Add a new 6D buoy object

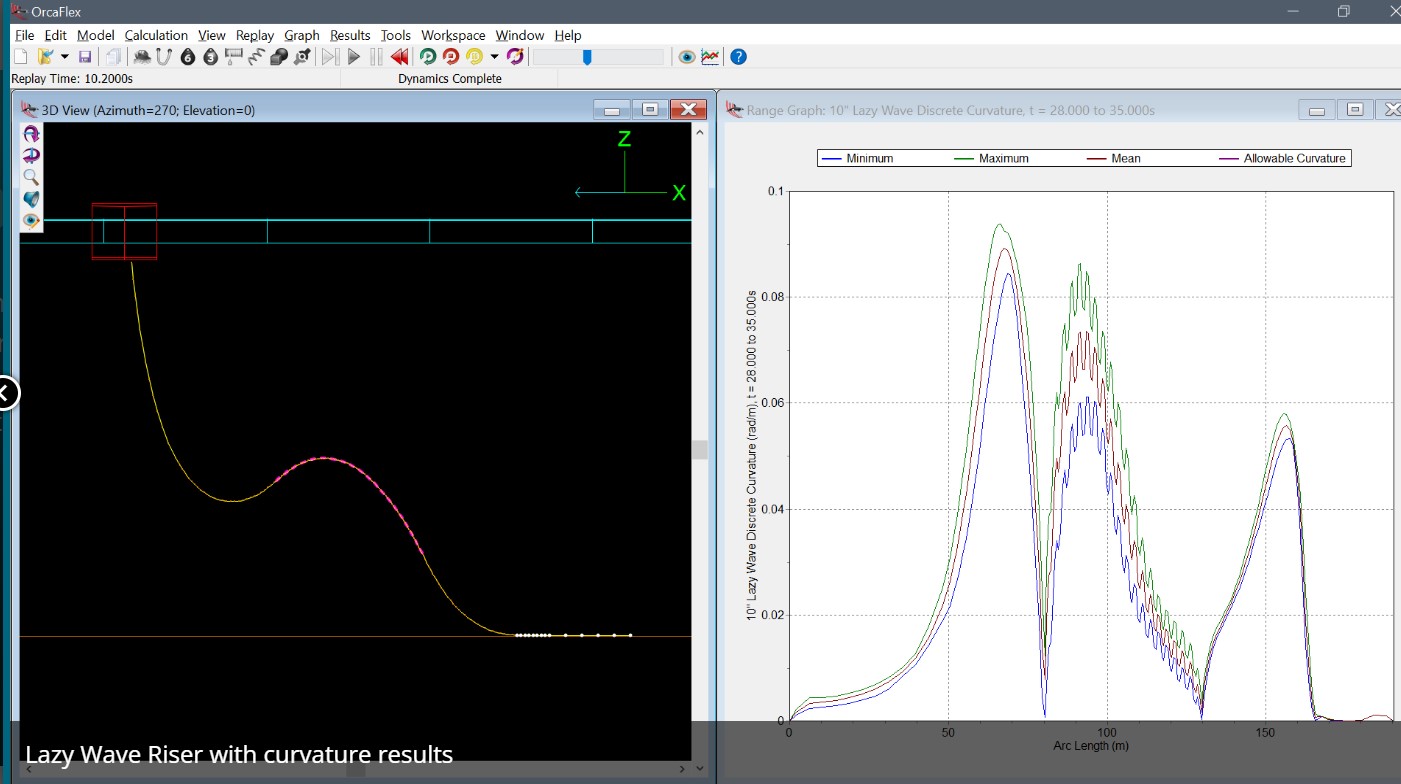[187, 57]
